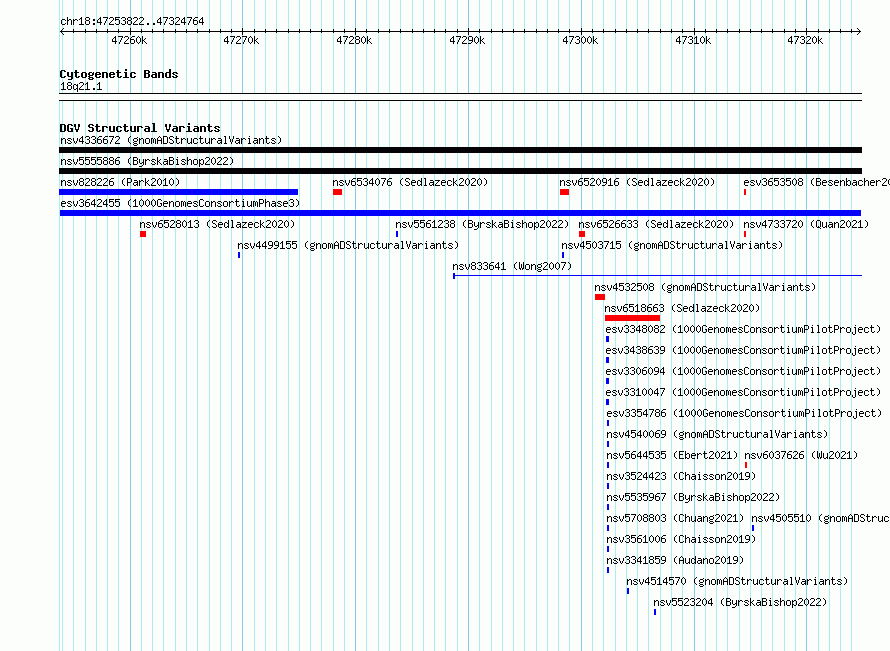
Task: Click the black bar for nsv5555886
Action: tap(460, 171)
